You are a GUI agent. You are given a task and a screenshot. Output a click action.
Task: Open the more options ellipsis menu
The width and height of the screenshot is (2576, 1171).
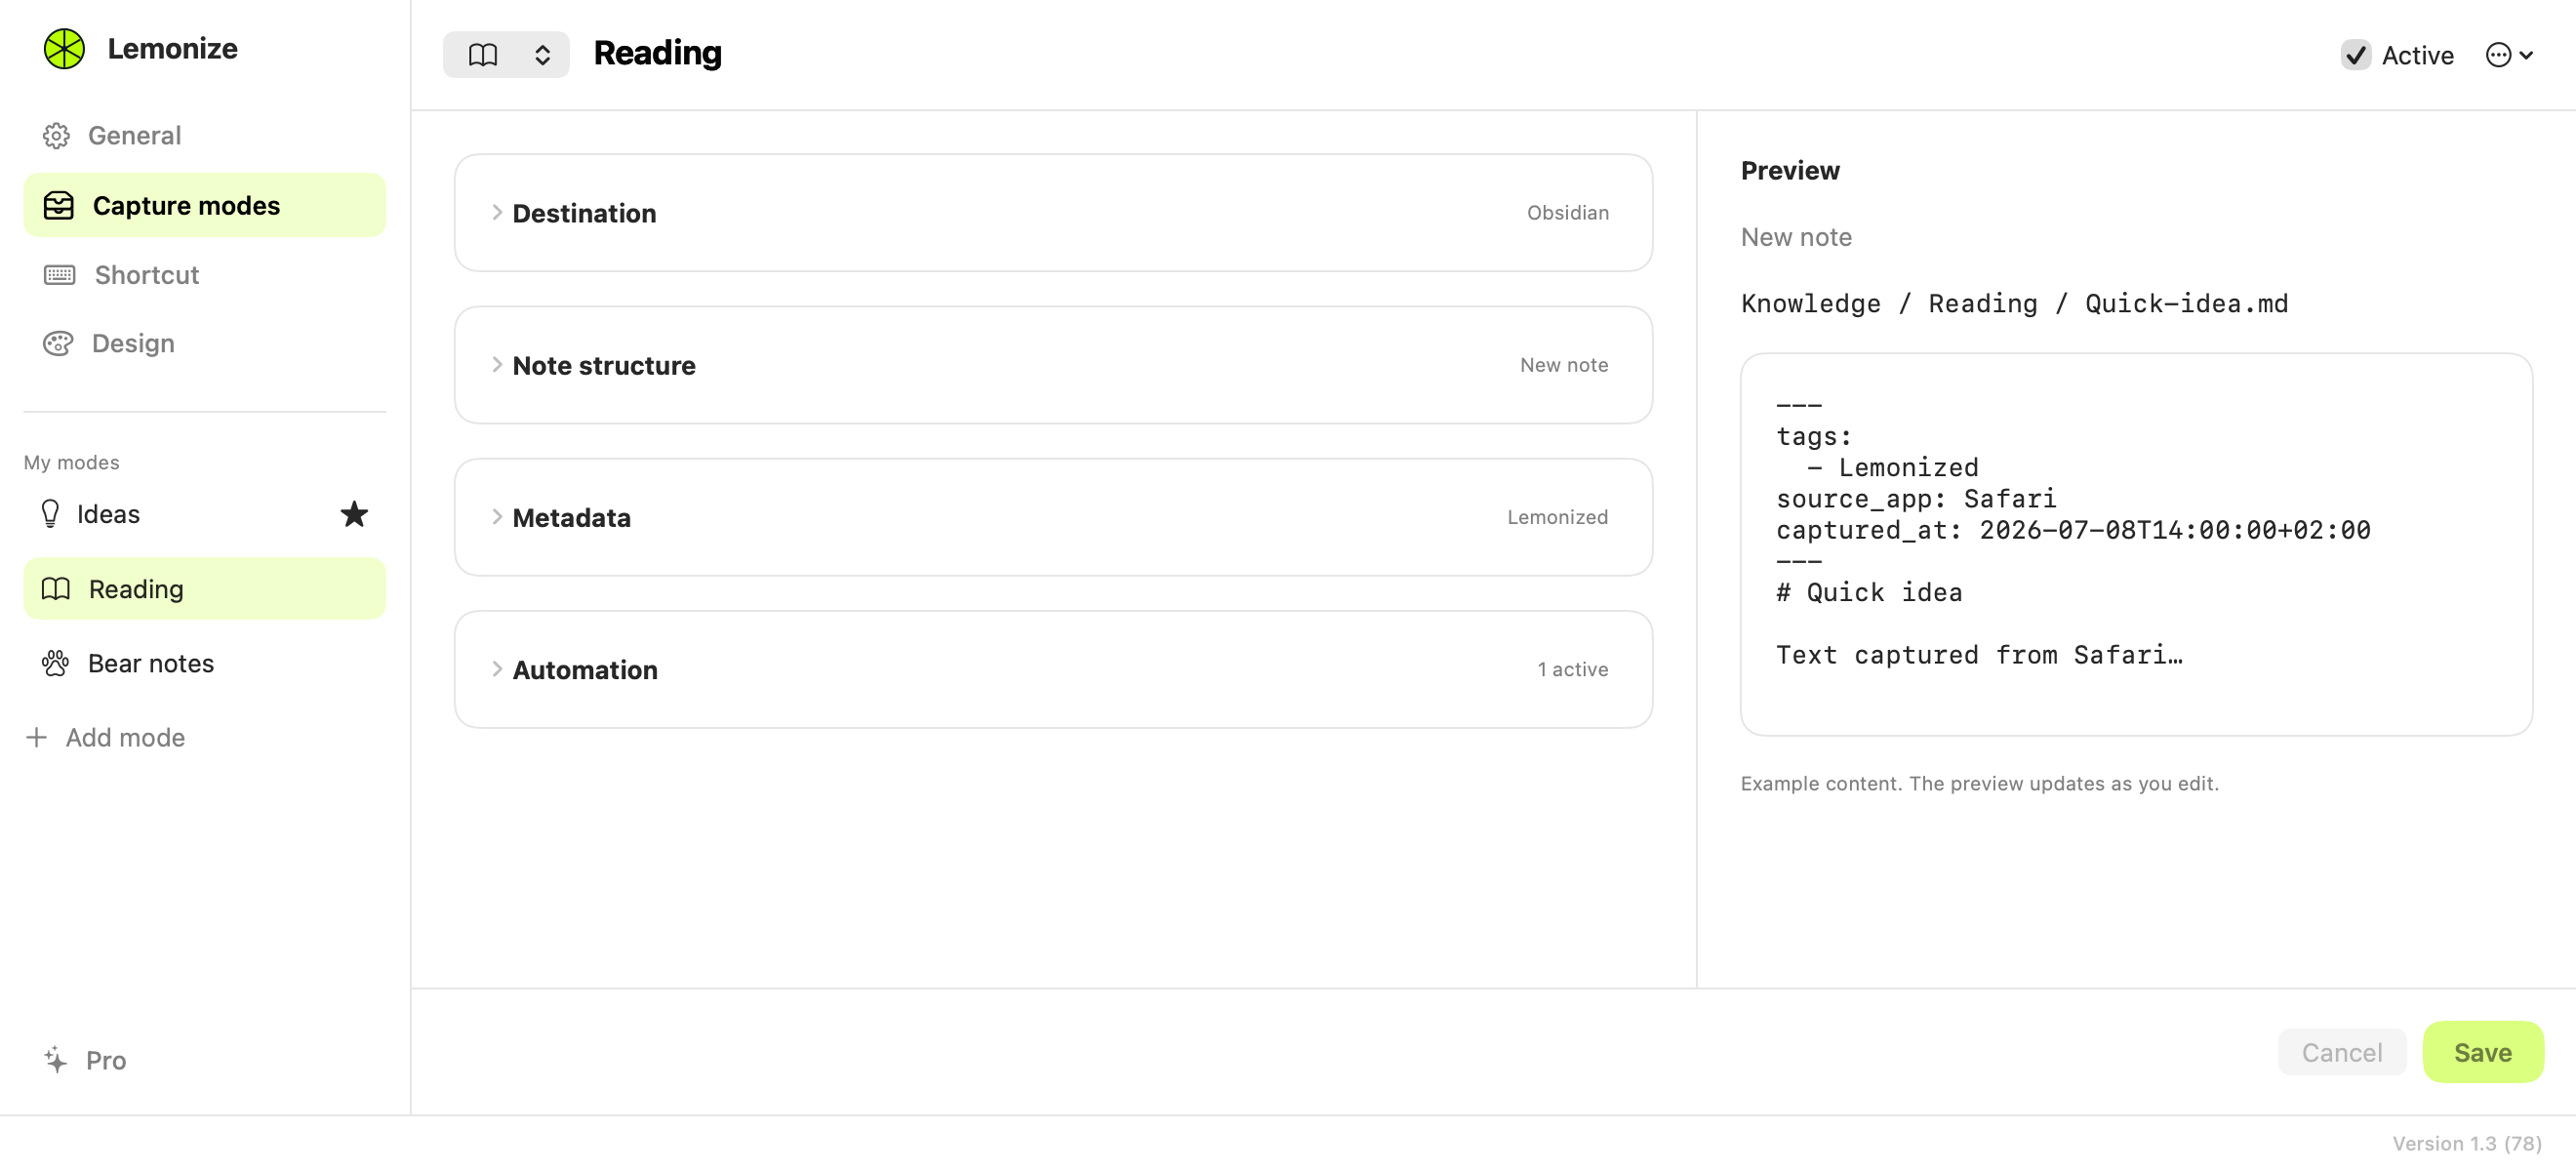tap(2499, 55)
